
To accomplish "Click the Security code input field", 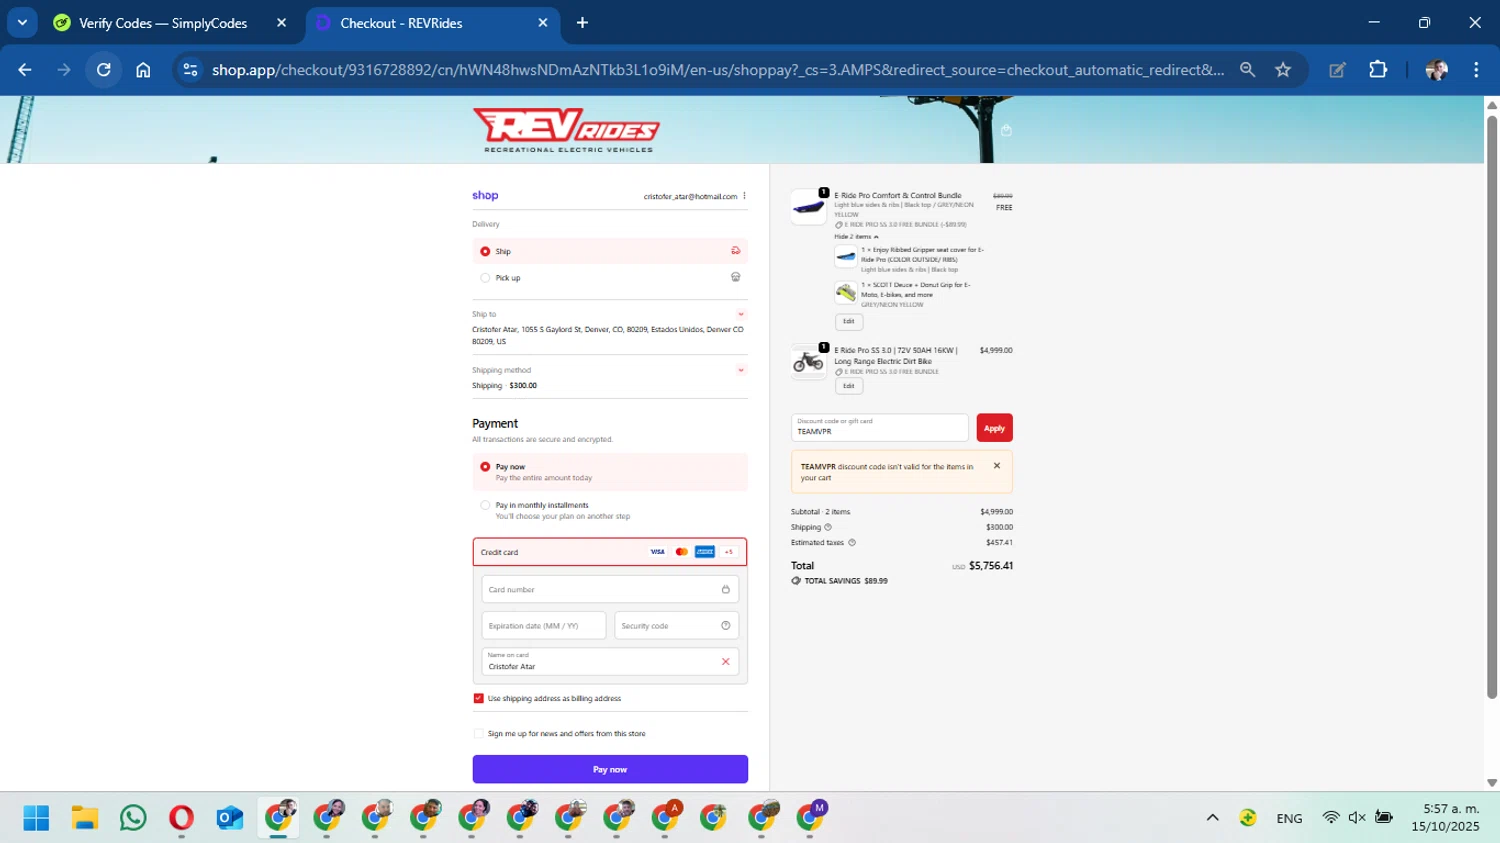I will 676,626.
